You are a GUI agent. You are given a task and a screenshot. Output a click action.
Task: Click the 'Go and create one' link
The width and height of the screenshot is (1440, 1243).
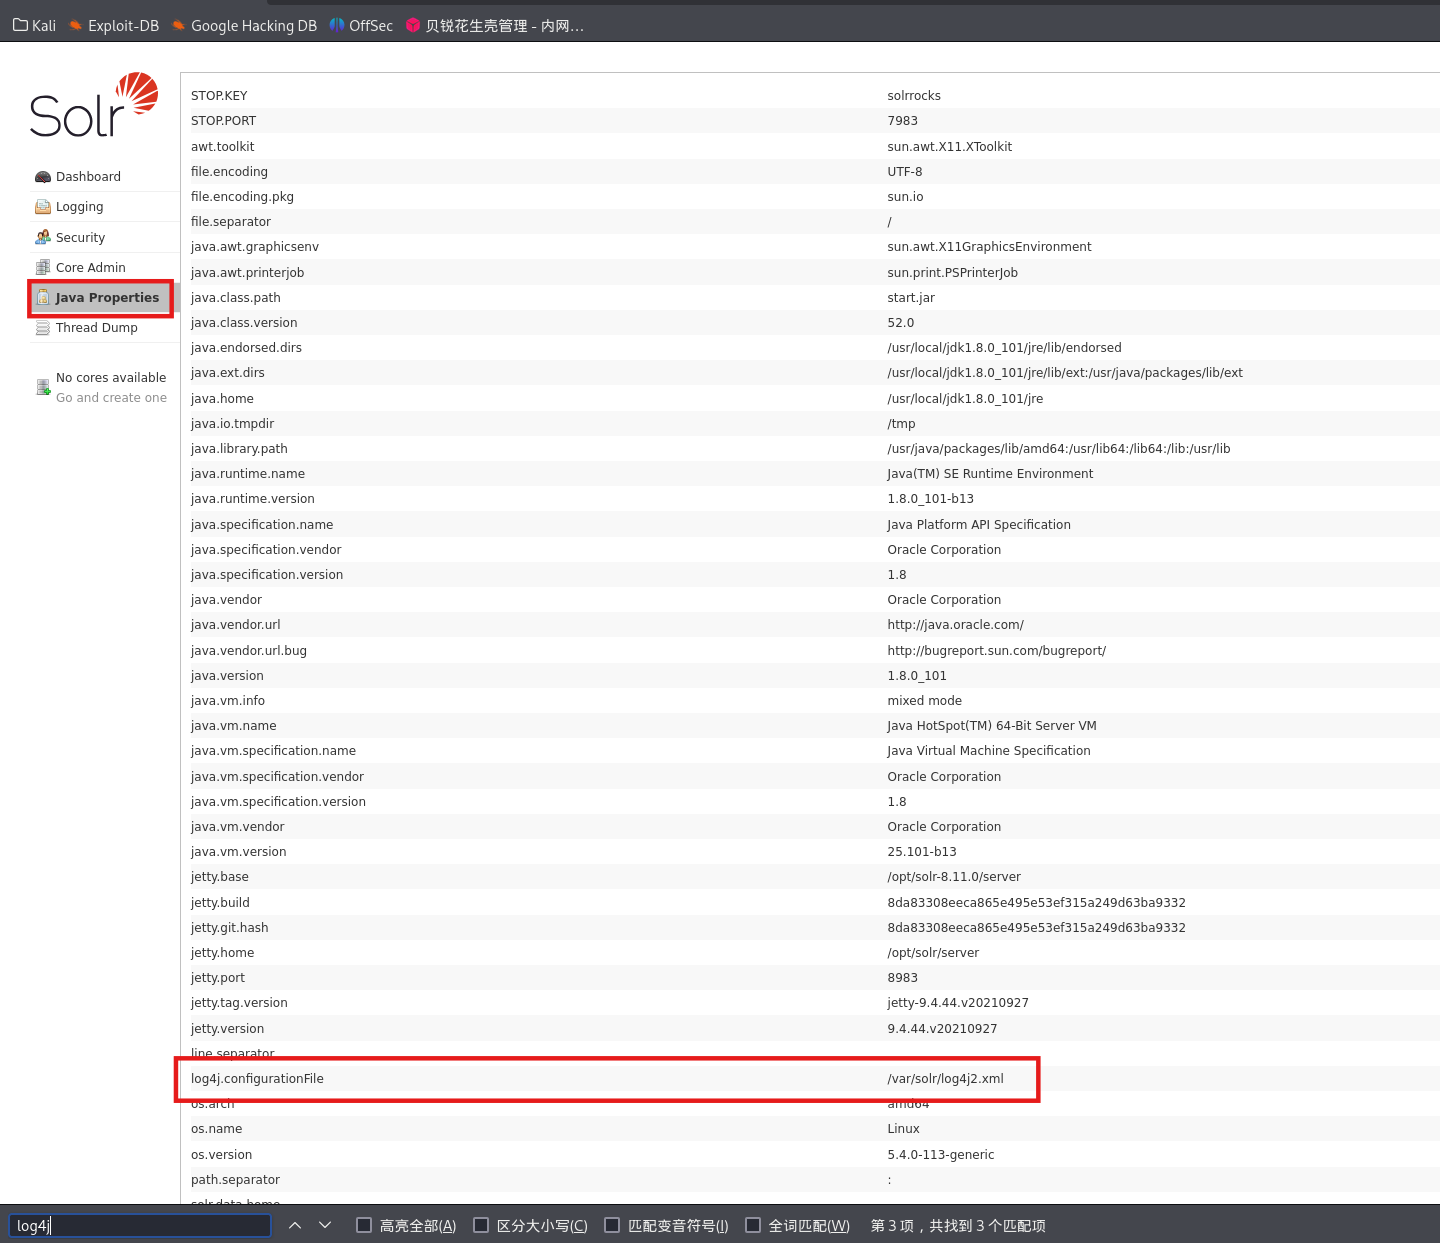tap(111, 397)
